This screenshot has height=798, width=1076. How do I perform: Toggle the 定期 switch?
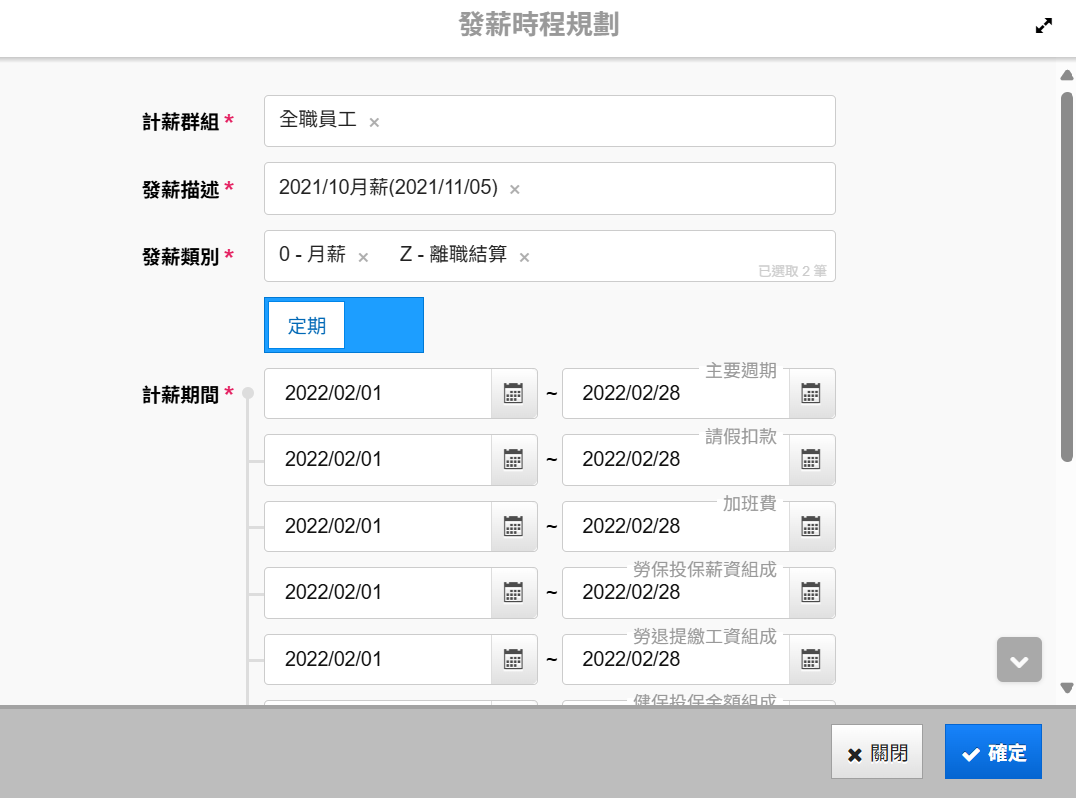pos(343,325)
